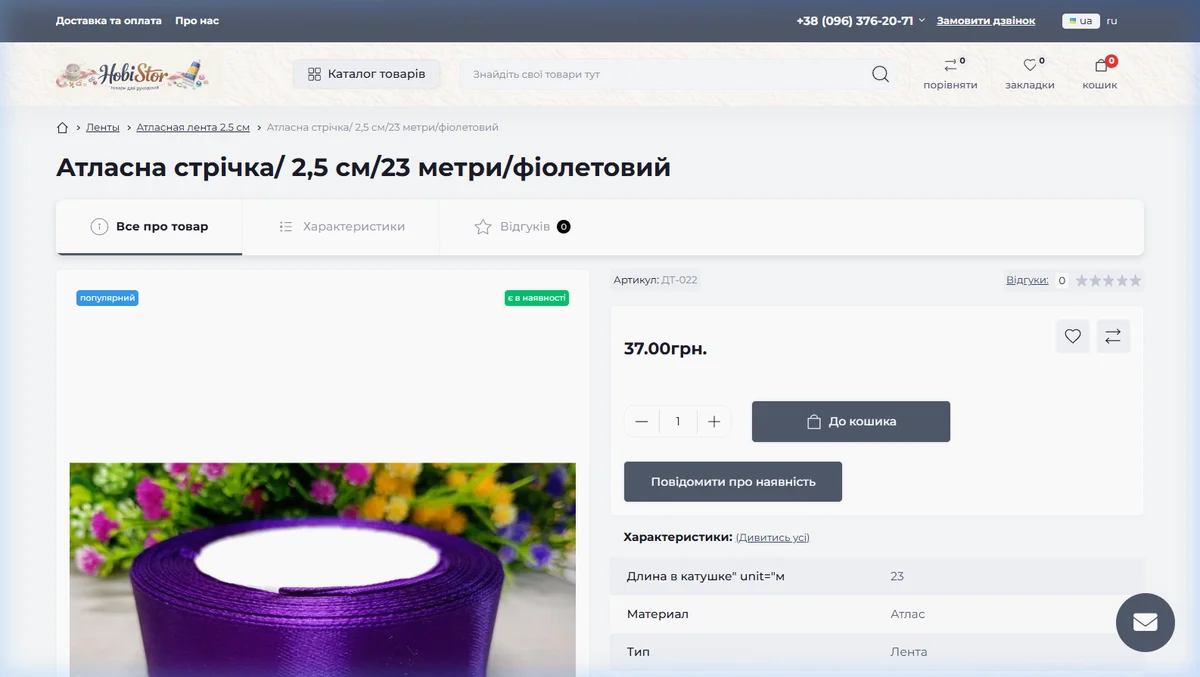Click Повідомити про наявність button
1200x677 pixels.
tap(733, 482)
